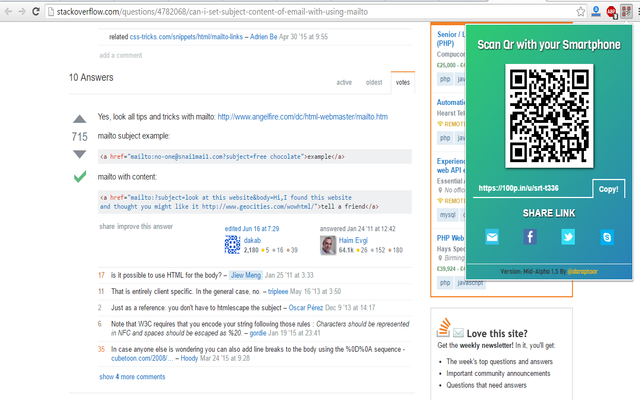640x400 pixels.
Task: Open the css-tricks.com mailto-links link
Action: tap(186, 37)
